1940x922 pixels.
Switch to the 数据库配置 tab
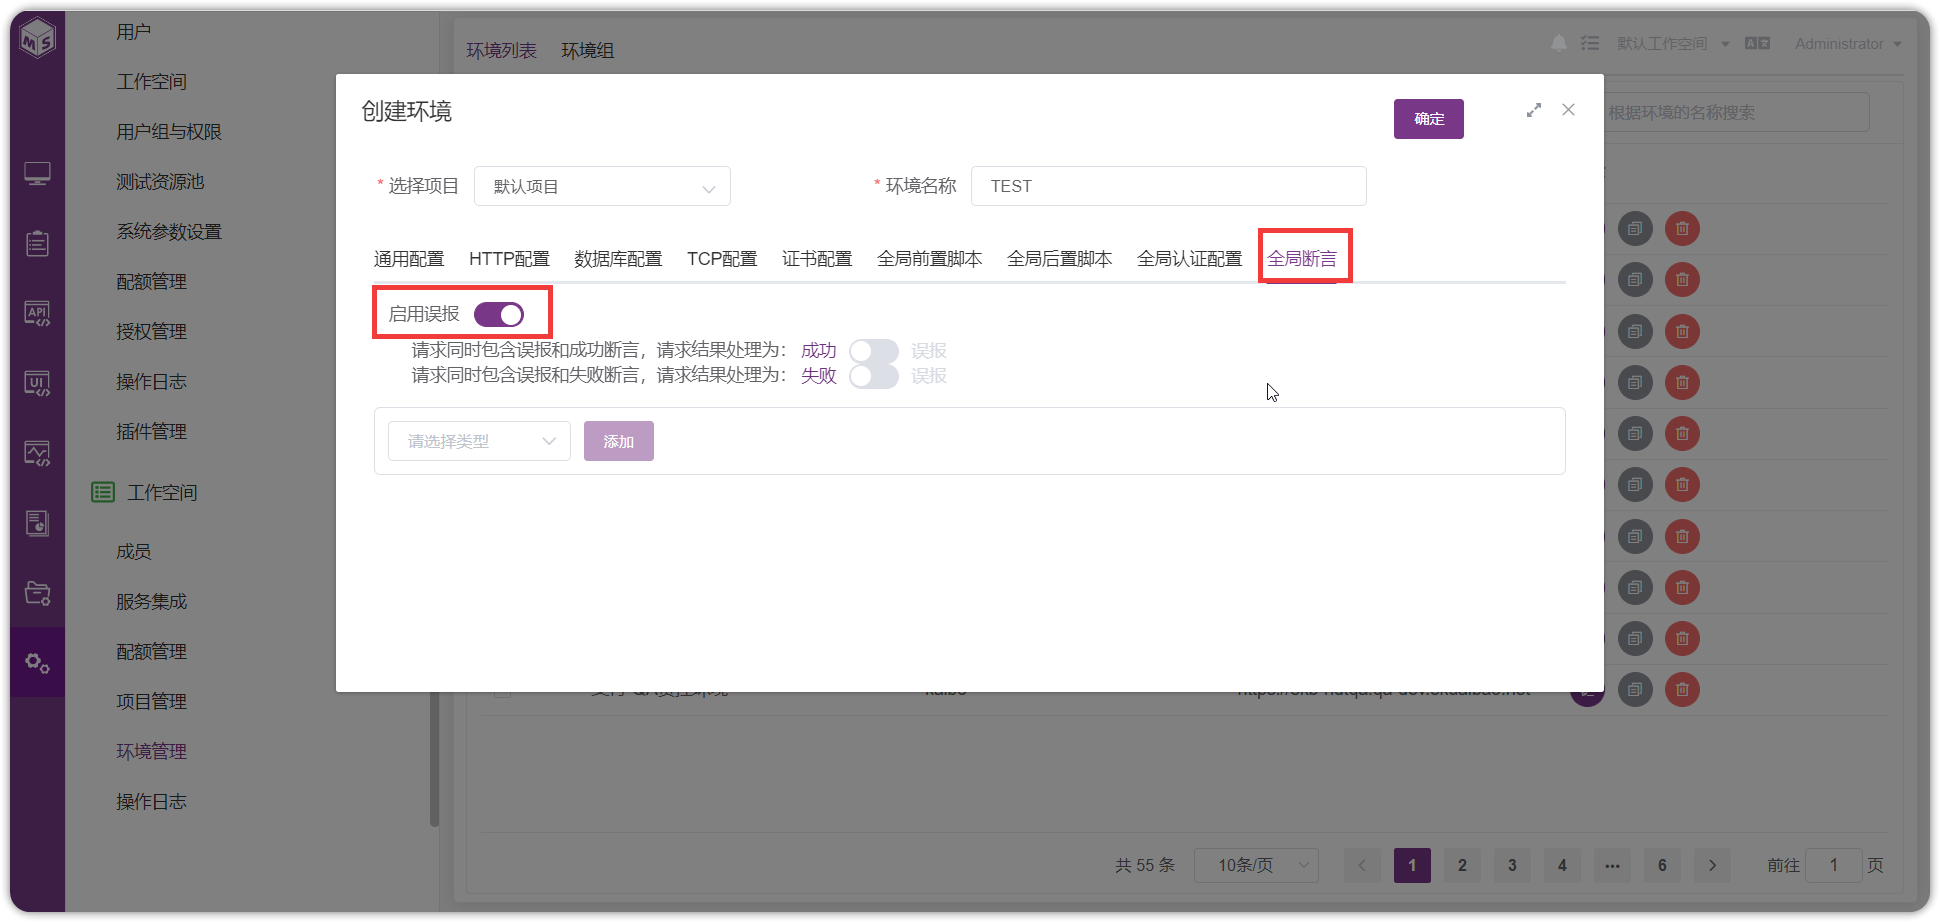click(618, 259)
